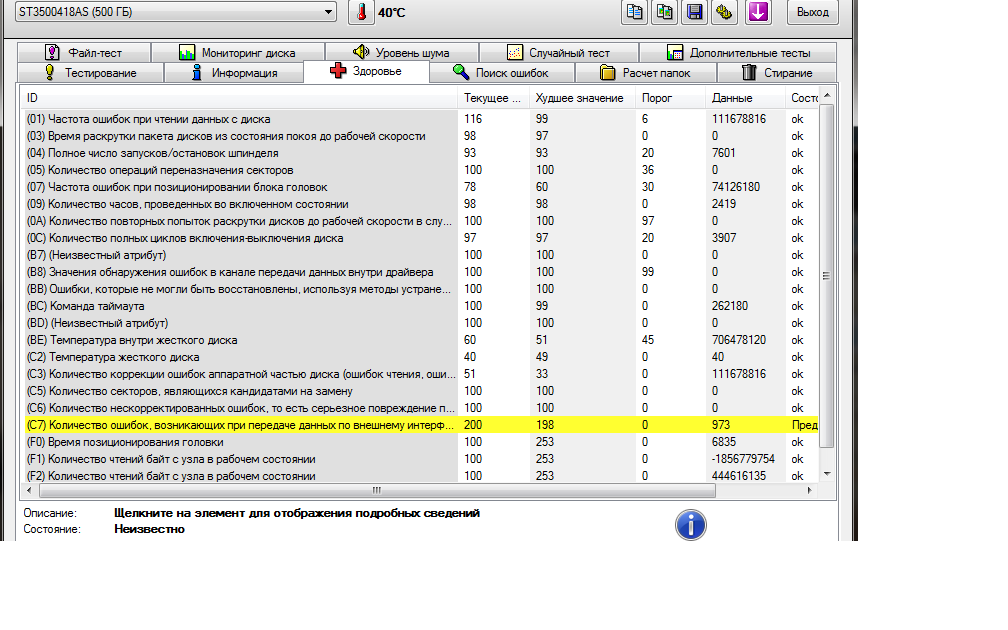Image resolution: width=1008 pixels, height=630 pixels.
Task: Click the yellow tools settings toolbar icon
Action: [725, 12]
